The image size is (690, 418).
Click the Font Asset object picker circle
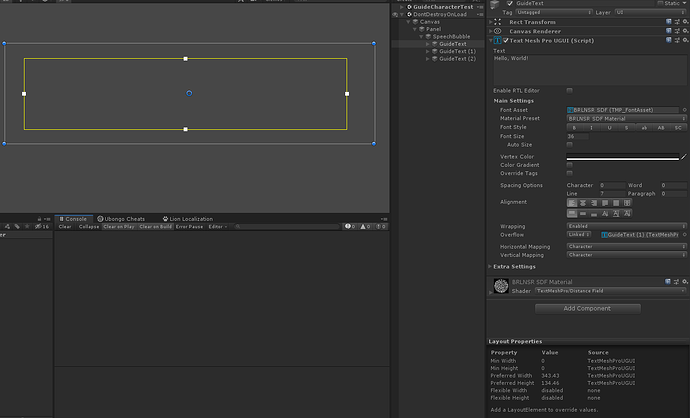click(684, 109)
